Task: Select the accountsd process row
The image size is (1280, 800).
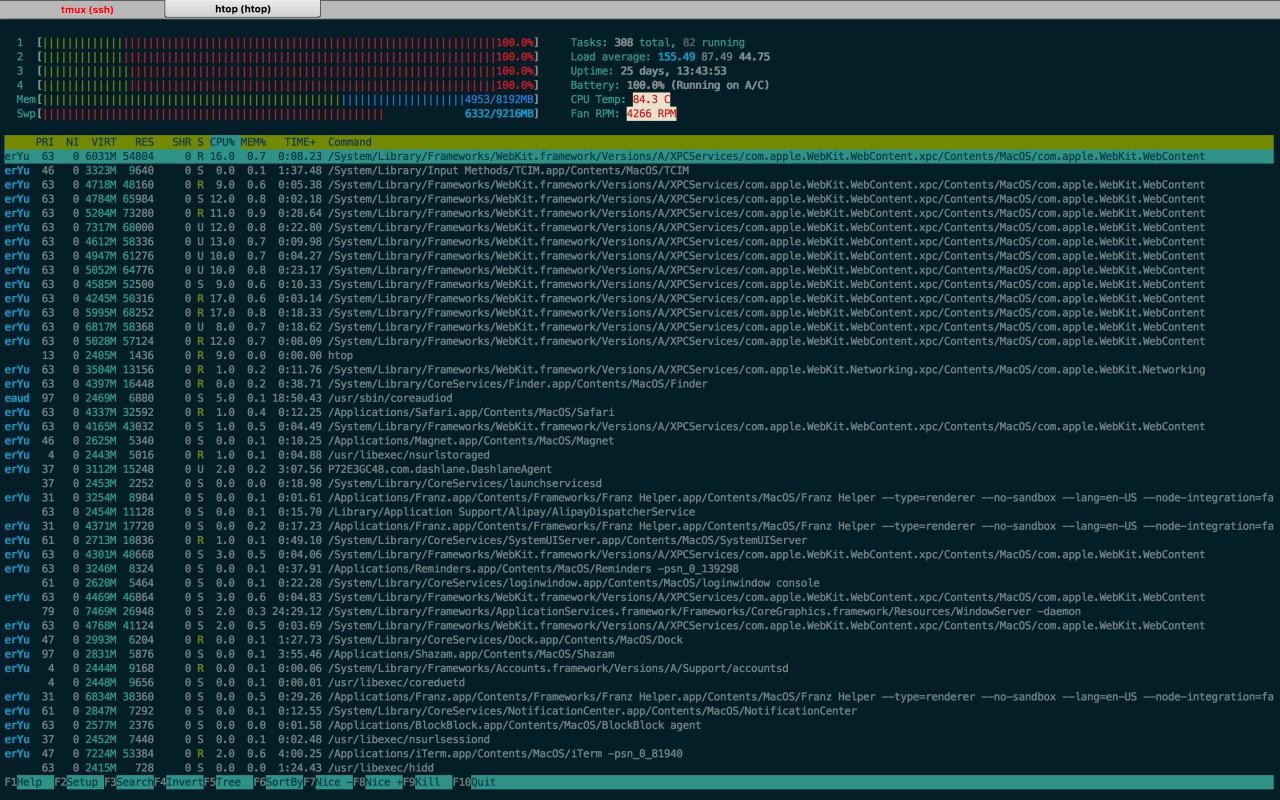Action: tap(640, 668)
